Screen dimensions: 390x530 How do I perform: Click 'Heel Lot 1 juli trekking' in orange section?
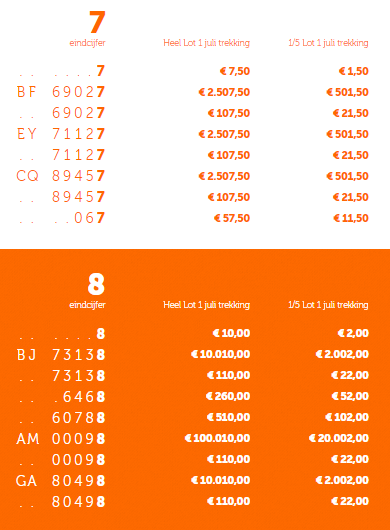tap(206, 305)
